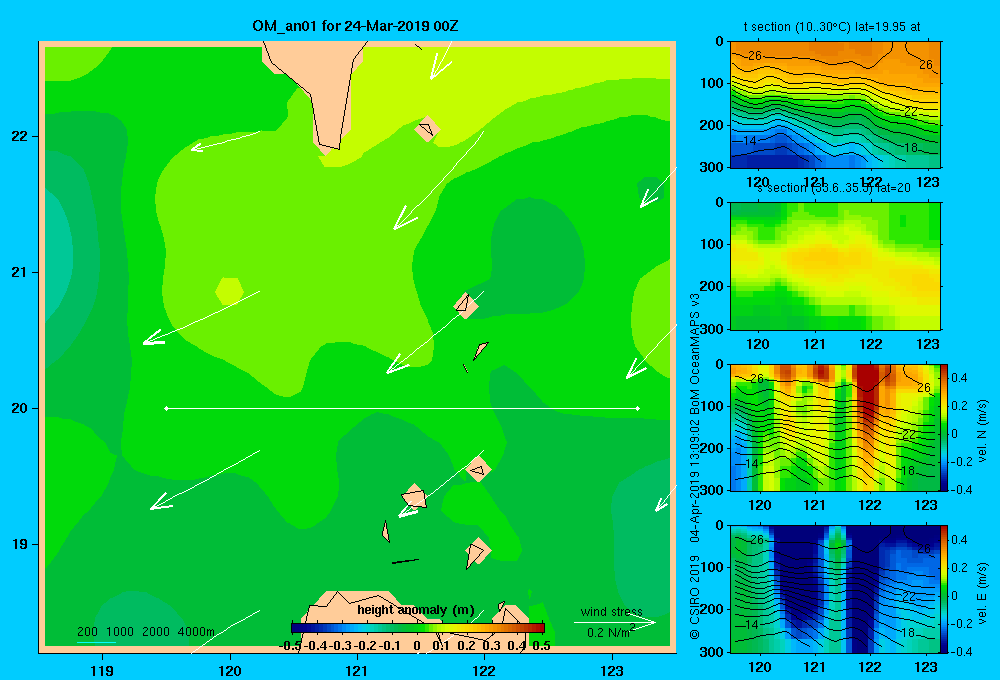
Task: Click the vel. E velocity color scale
Action: [x=944, y=589]
